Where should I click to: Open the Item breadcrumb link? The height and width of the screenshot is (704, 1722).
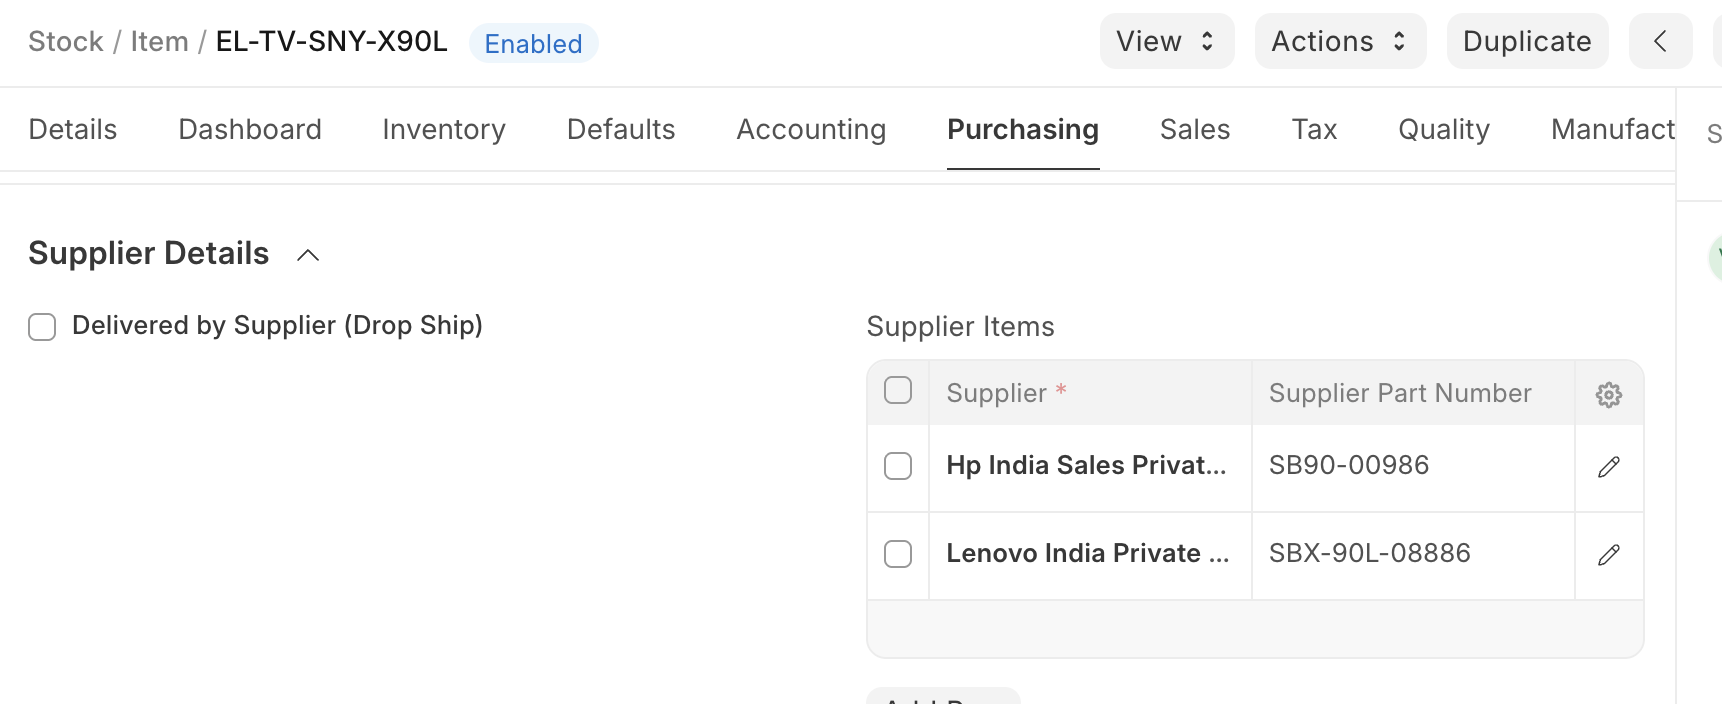coord(159,41)
